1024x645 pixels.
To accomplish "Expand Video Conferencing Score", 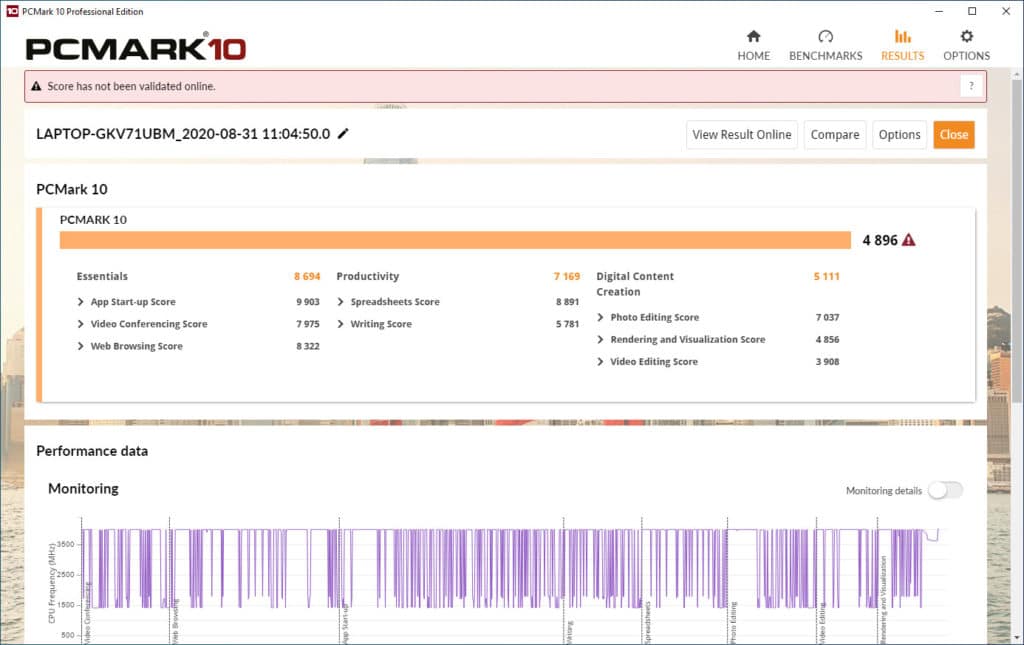I will click(80, 324).
